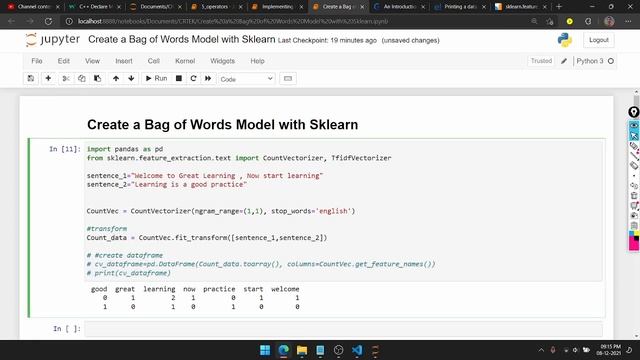Click the empty In [ ] code cell
The height and width of the screenshot is (360, 640).
tap(343, 329)
